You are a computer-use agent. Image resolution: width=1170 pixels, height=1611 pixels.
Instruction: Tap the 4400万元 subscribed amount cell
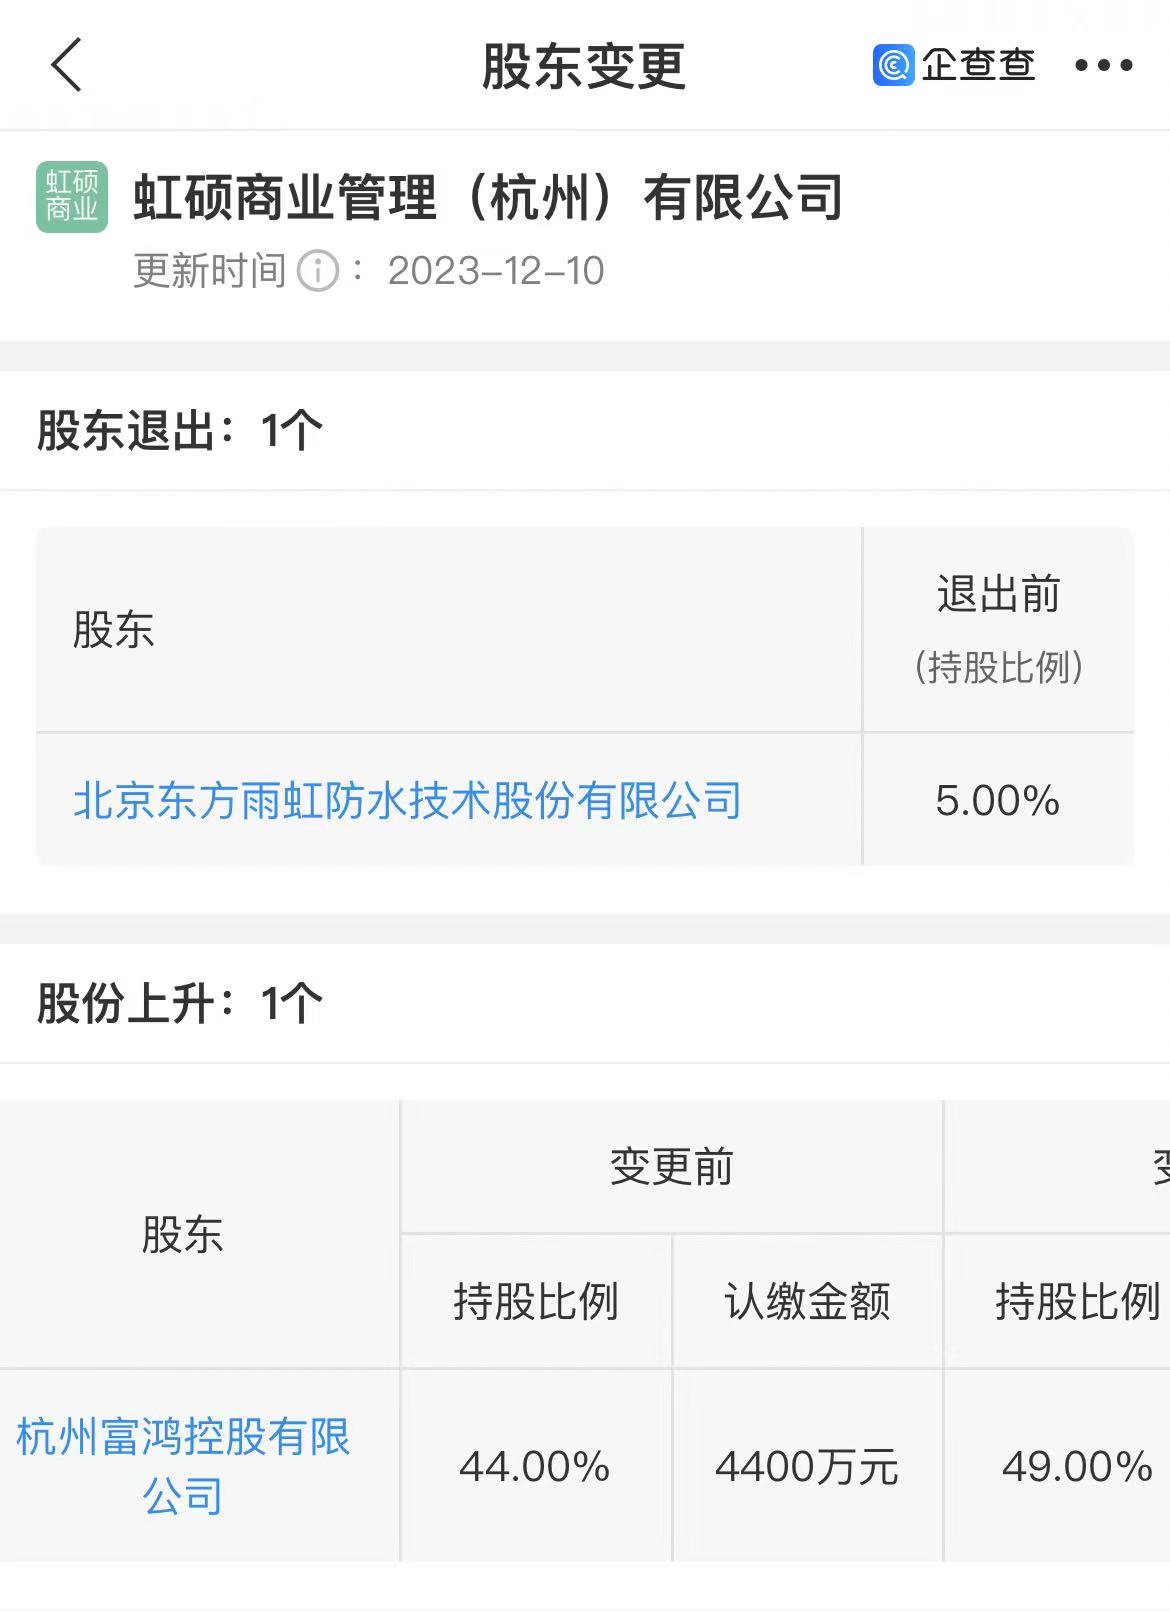pos(807,1466)
